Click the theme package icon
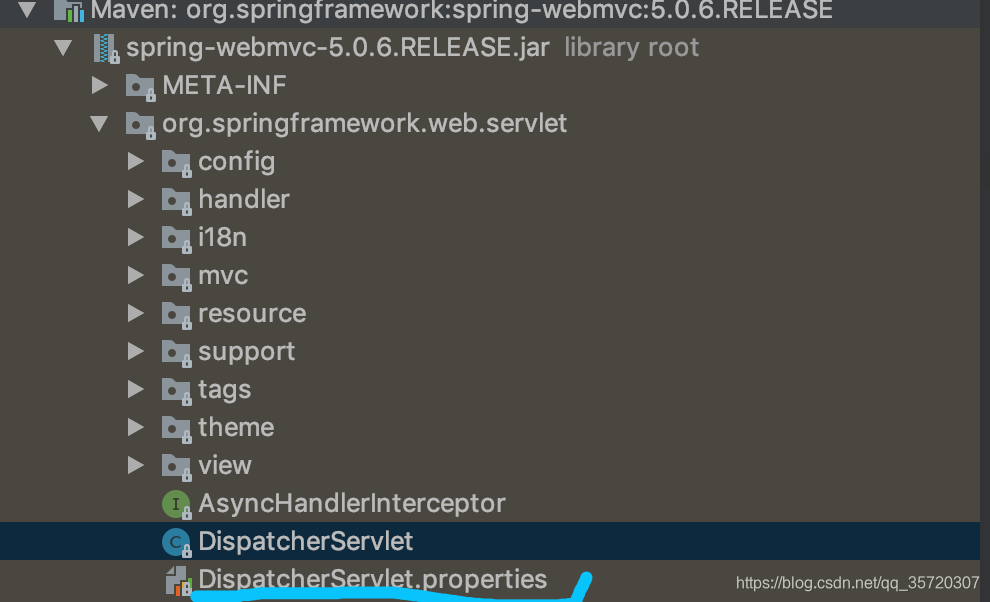Viewport: 990px width, 602px height. [176, 427]
